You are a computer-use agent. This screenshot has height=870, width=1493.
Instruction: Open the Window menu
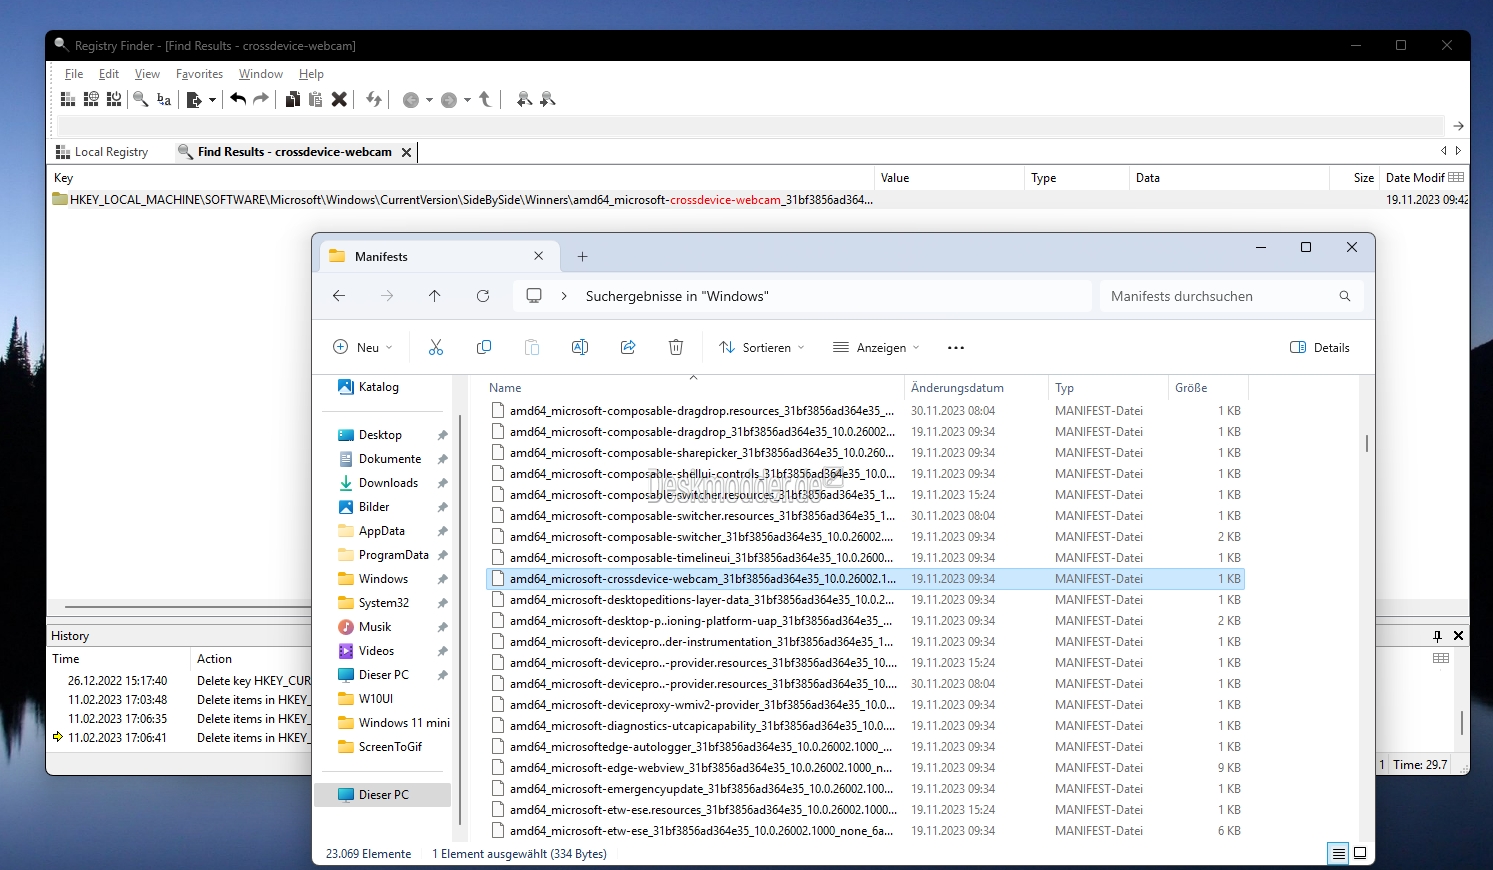[261, 74]
